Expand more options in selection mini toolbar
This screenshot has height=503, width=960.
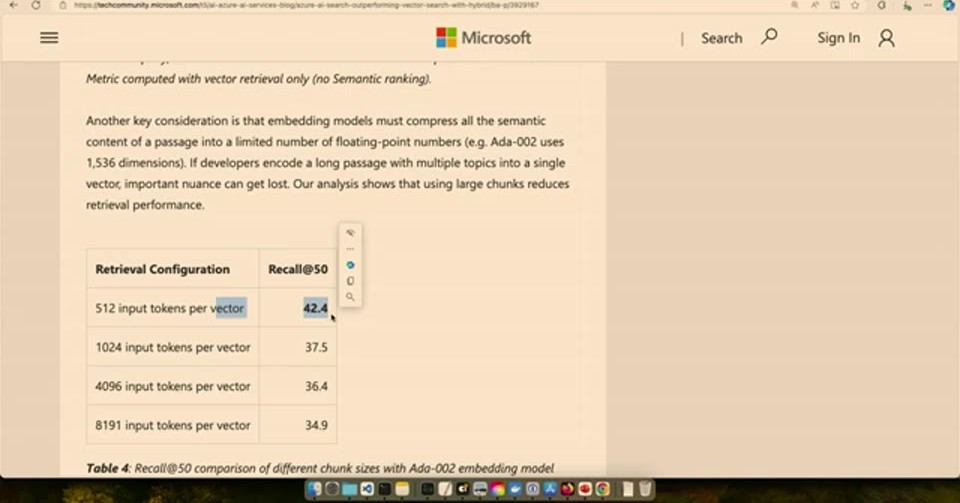[350, 249]
